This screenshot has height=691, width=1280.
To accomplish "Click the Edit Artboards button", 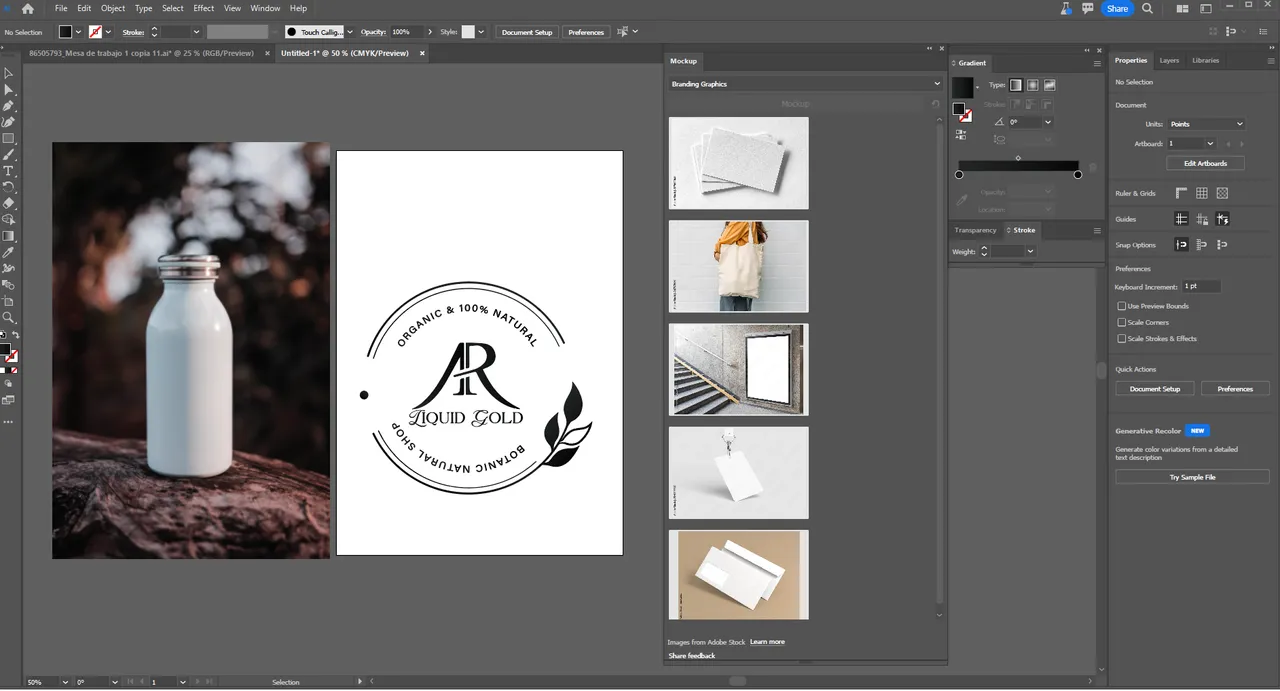I will click(1205, 163).
